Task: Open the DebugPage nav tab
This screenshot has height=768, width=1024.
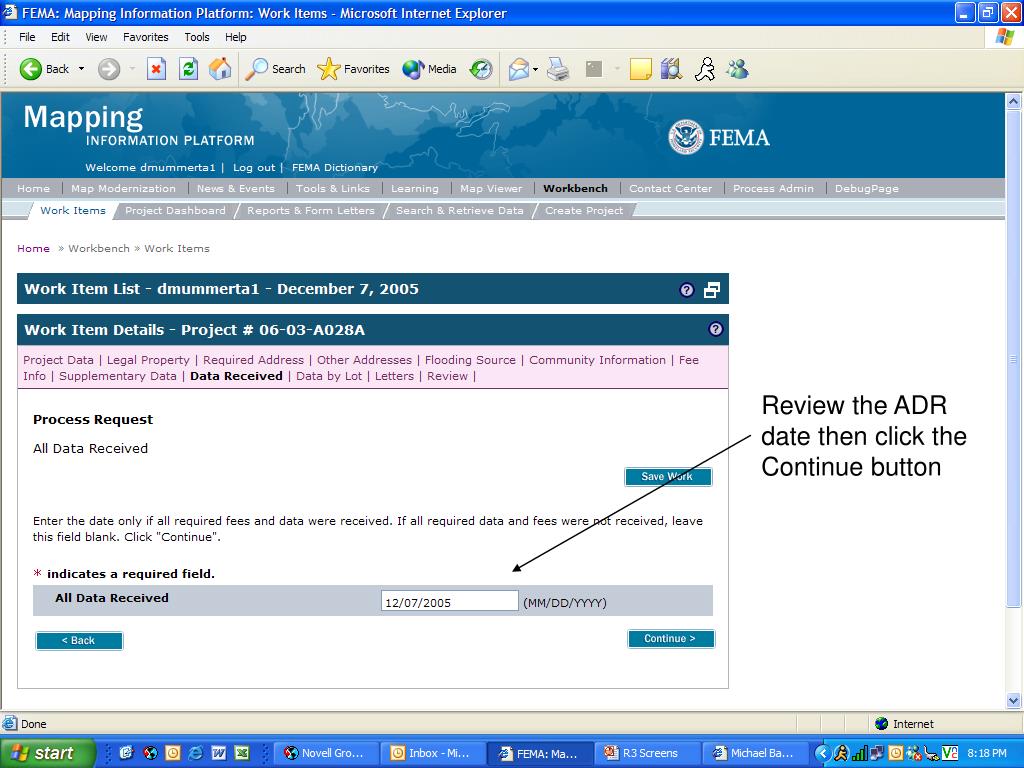Action: (x=867, y=188)
